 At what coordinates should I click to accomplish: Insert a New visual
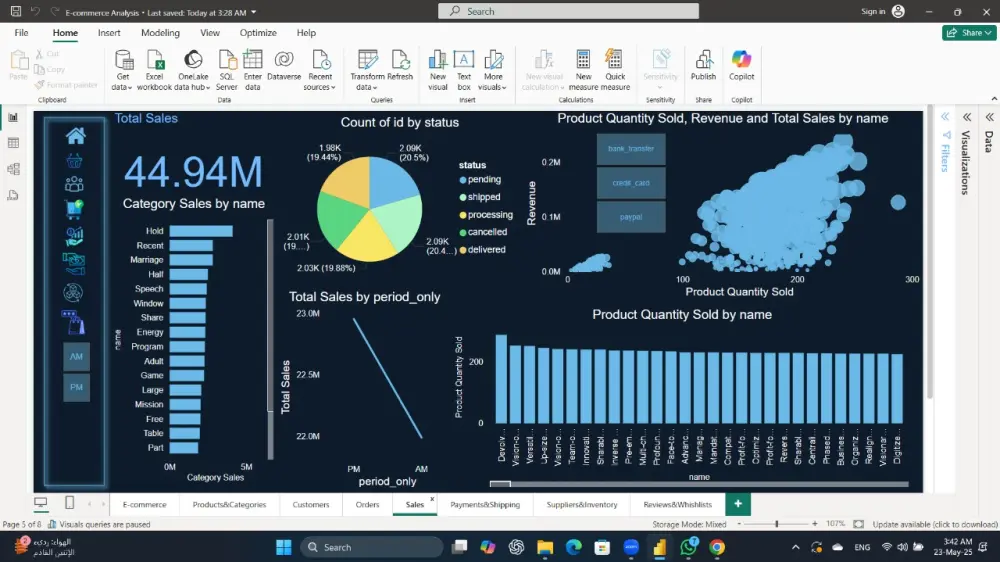point(438,70)
